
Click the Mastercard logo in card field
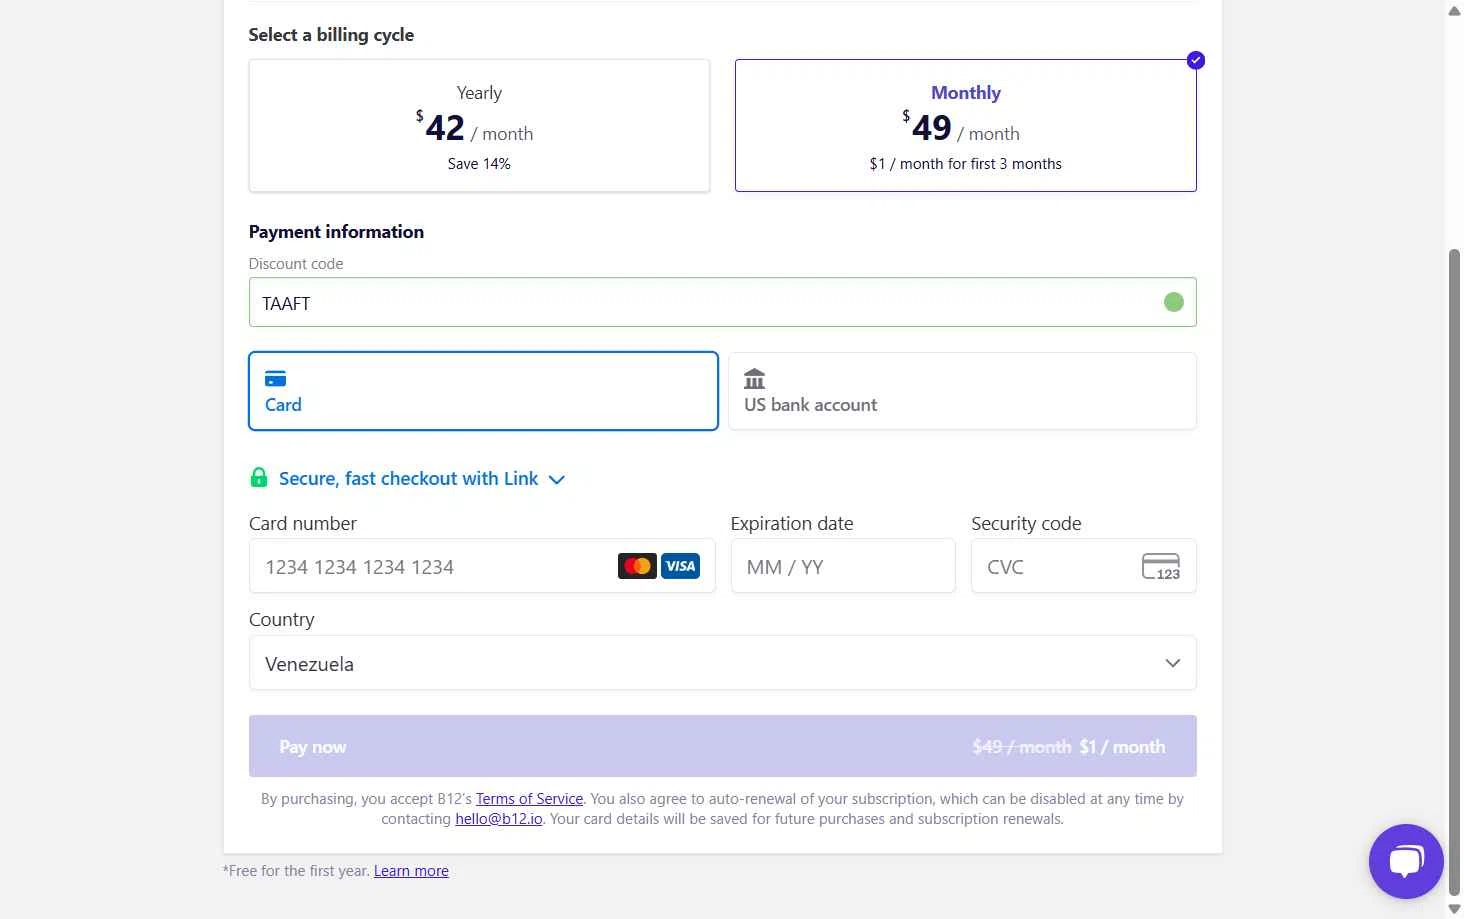click(x=637, y=566)
